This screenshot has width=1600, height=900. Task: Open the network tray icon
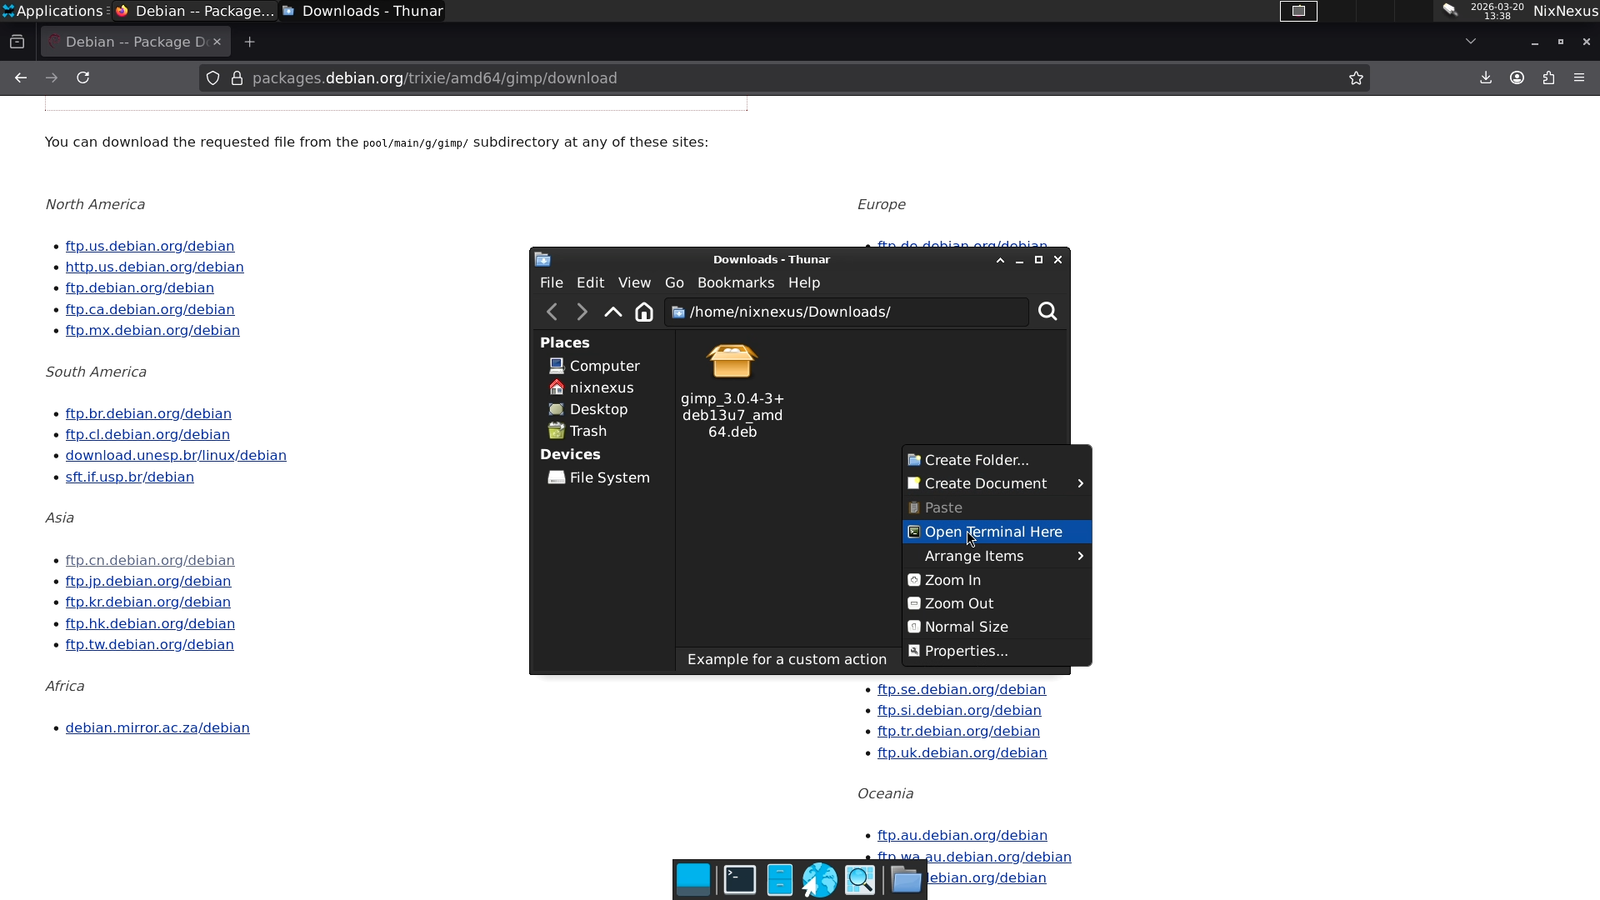(x=1450, y=10)
